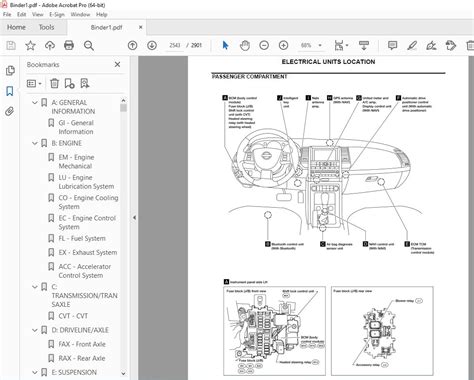Open FAX - Front Axle bookmark
This screenshot has height=380, width=474.
pyautogui.click(x=82, y=344)
